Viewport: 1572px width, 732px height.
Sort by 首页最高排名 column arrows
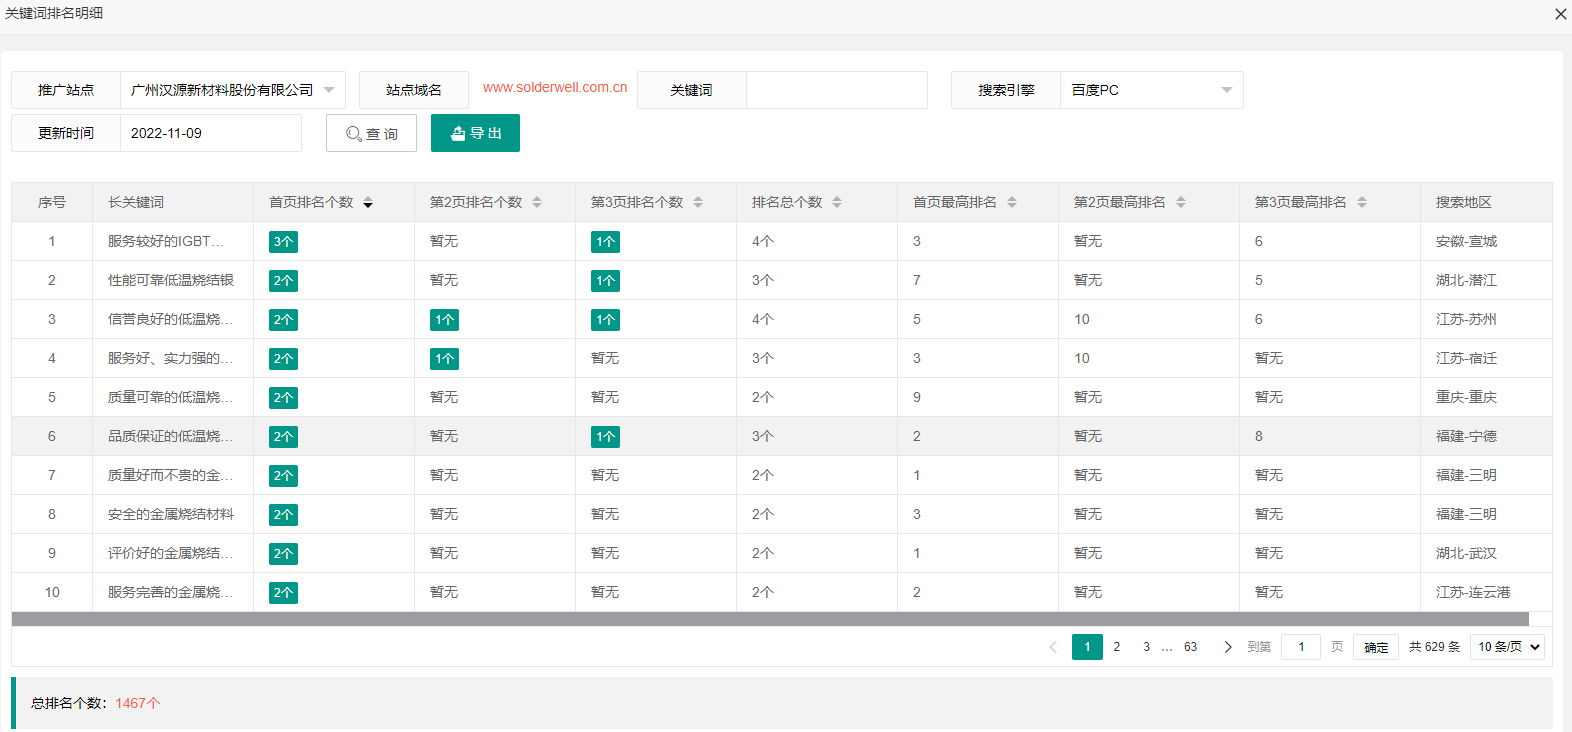1012,203
